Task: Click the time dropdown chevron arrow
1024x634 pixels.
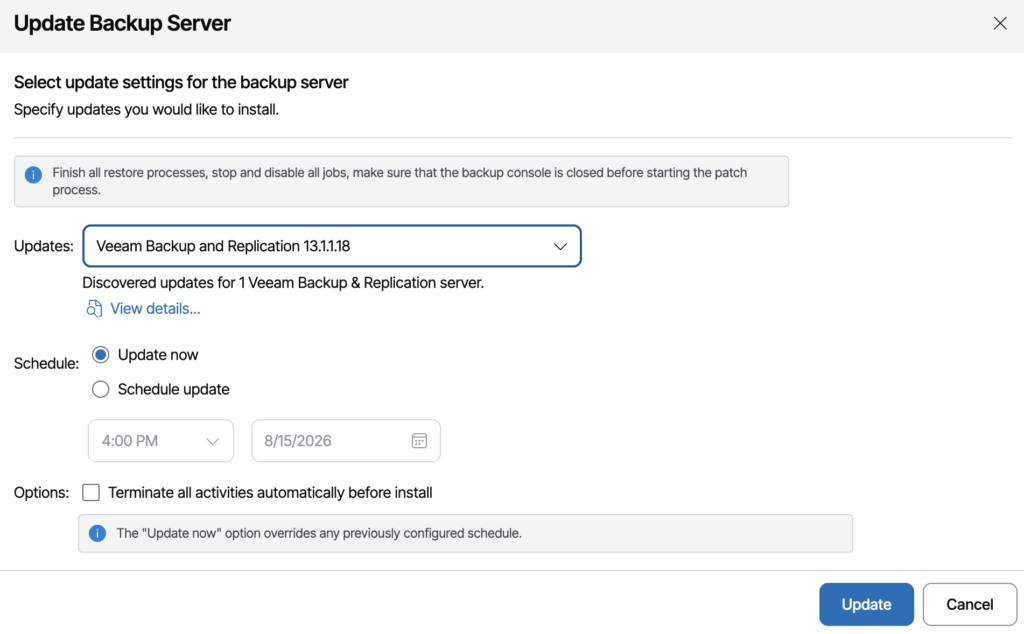Action: pyautogui.click(x=212, y=441)
